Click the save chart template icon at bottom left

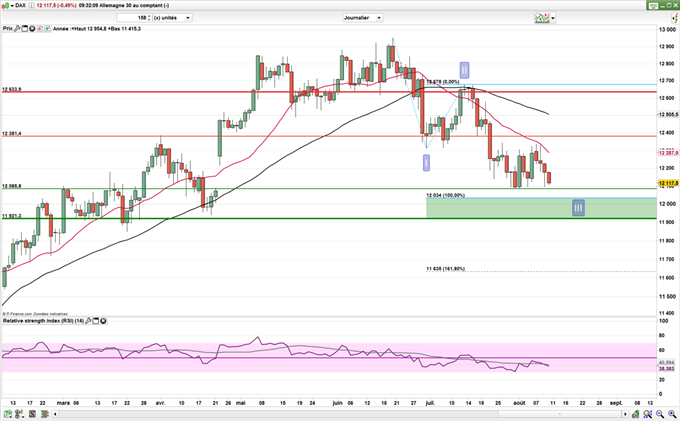click(x=7, y=414)
